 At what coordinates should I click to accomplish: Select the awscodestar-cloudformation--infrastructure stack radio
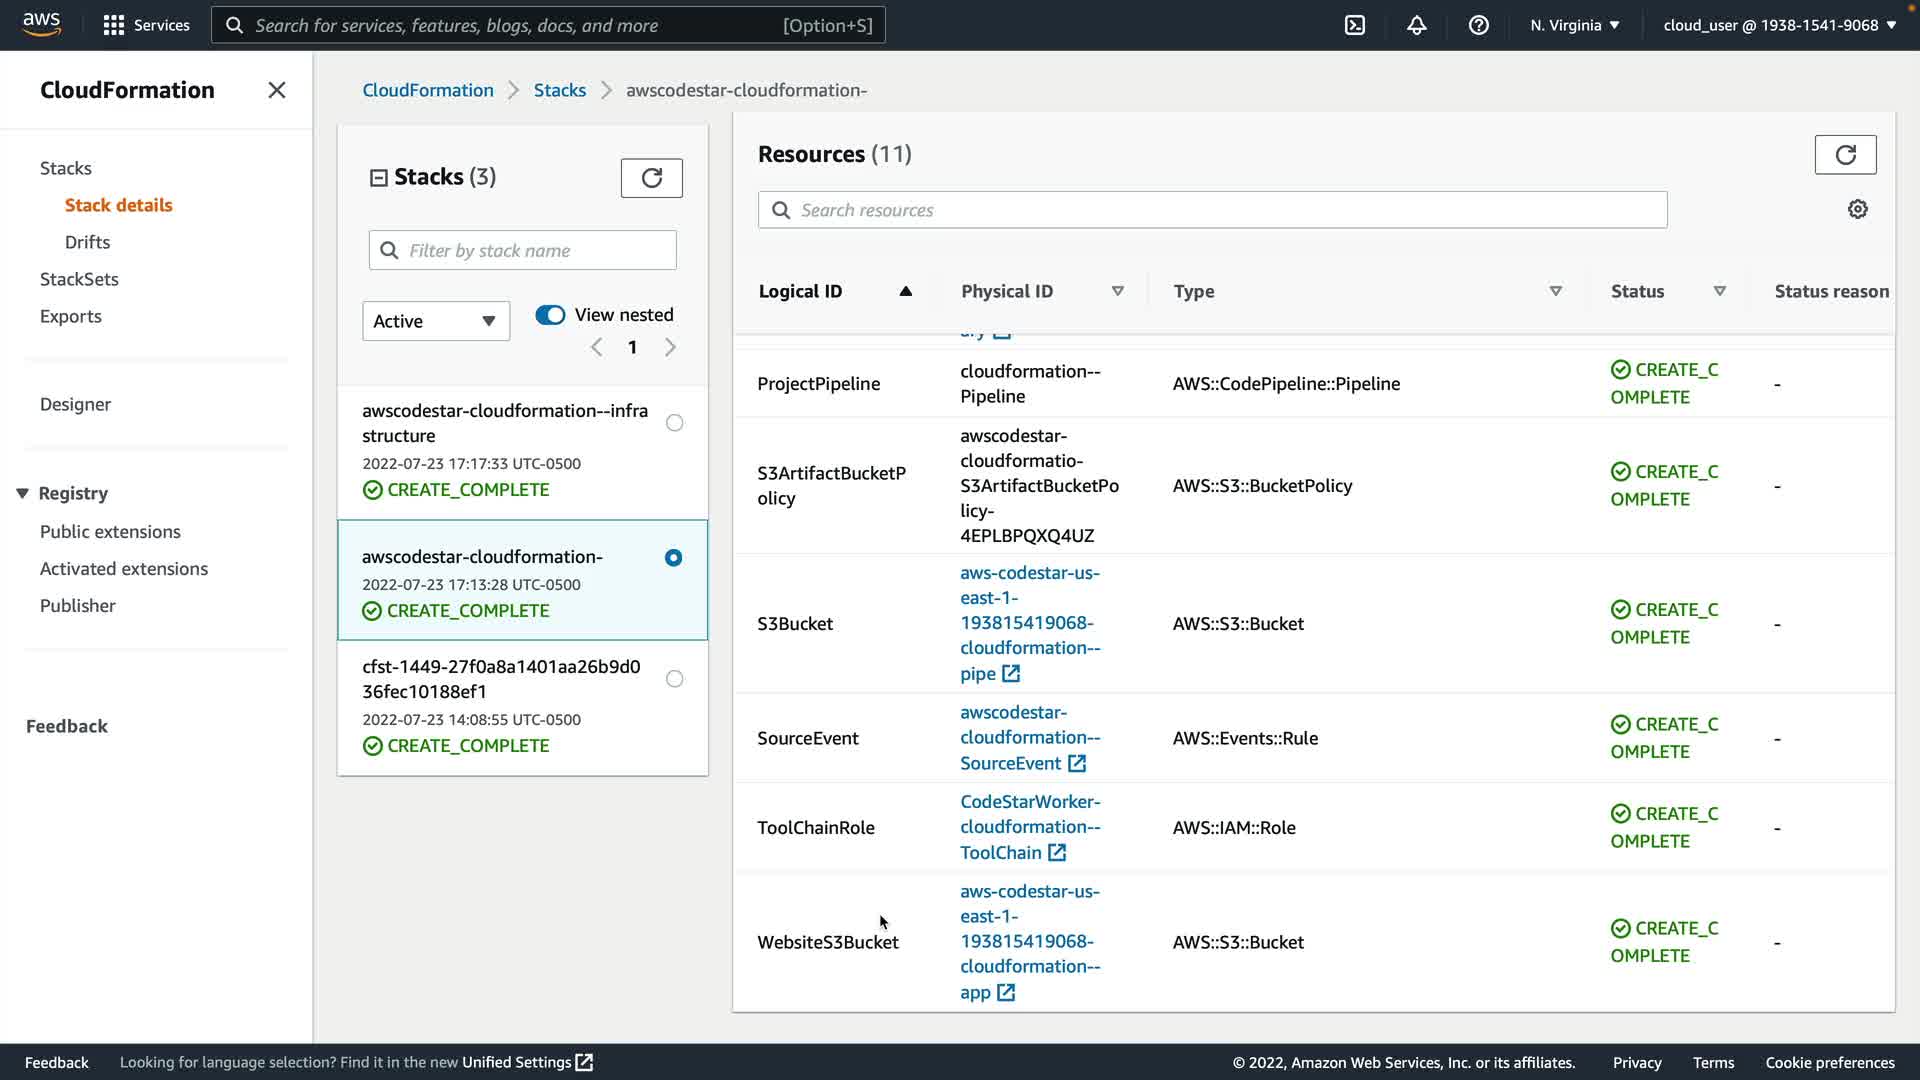[675, 423]
